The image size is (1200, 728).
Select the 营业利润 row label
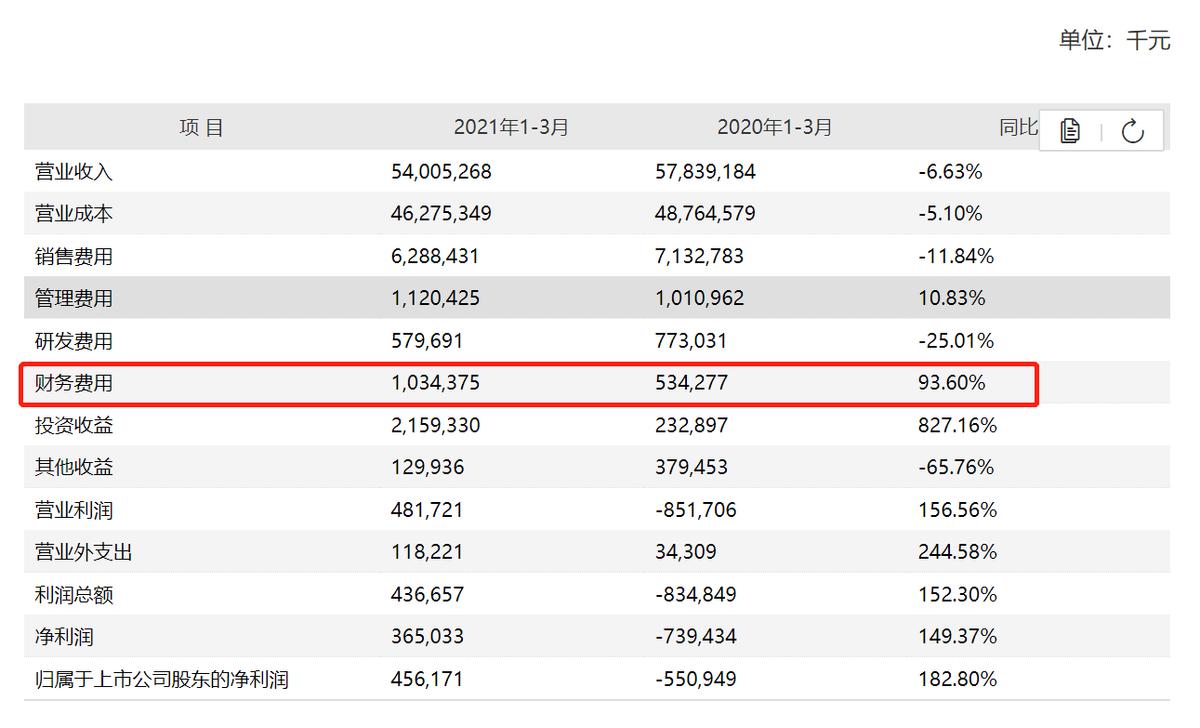click(74, 510)
